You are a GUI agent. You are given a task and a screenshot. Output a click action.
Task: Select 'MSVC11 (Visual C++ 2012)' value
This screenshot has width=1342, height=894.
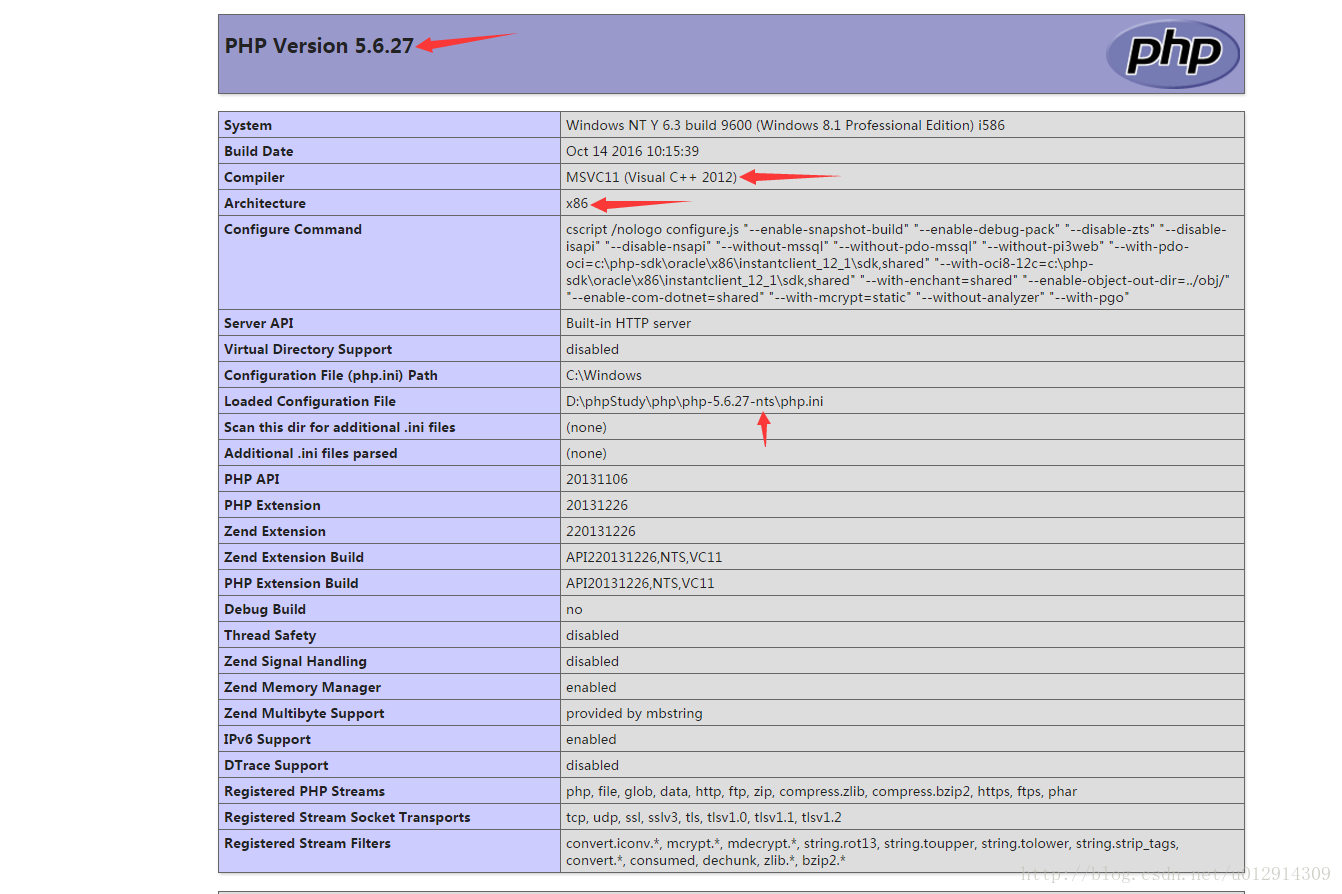point(651,177)
